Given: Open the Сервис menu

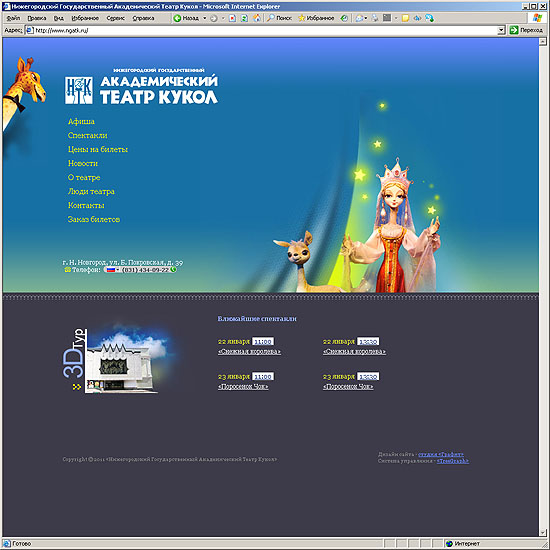Looking at the screenshot, I should pyautogui.click(x=115, y=18).
